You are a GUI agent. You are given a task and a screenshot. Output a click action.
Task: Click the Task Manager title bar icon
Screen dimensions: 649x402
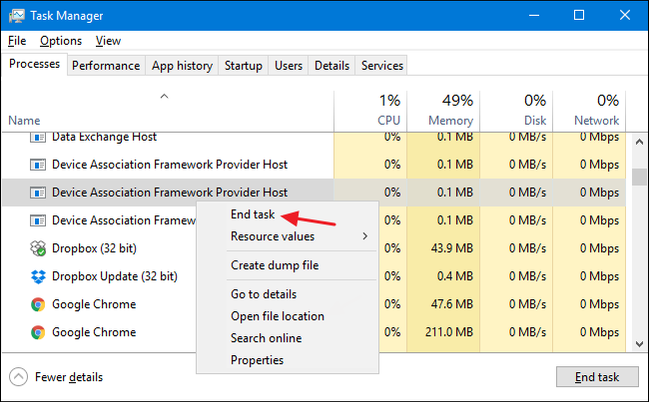point(17,15)
